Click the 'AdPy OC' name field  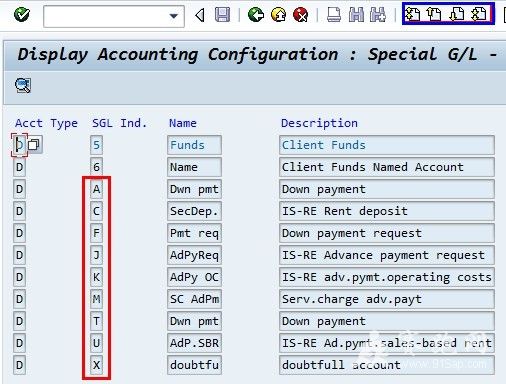pyautogui.click(x=194, y=277)
